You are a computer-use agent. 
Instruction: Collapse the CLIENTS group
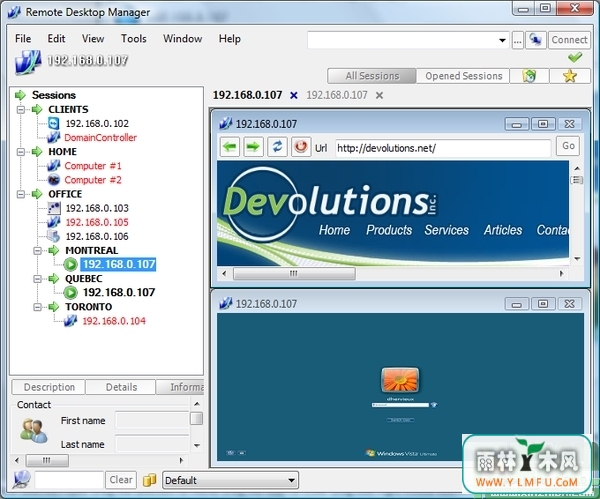click(21, 110)
